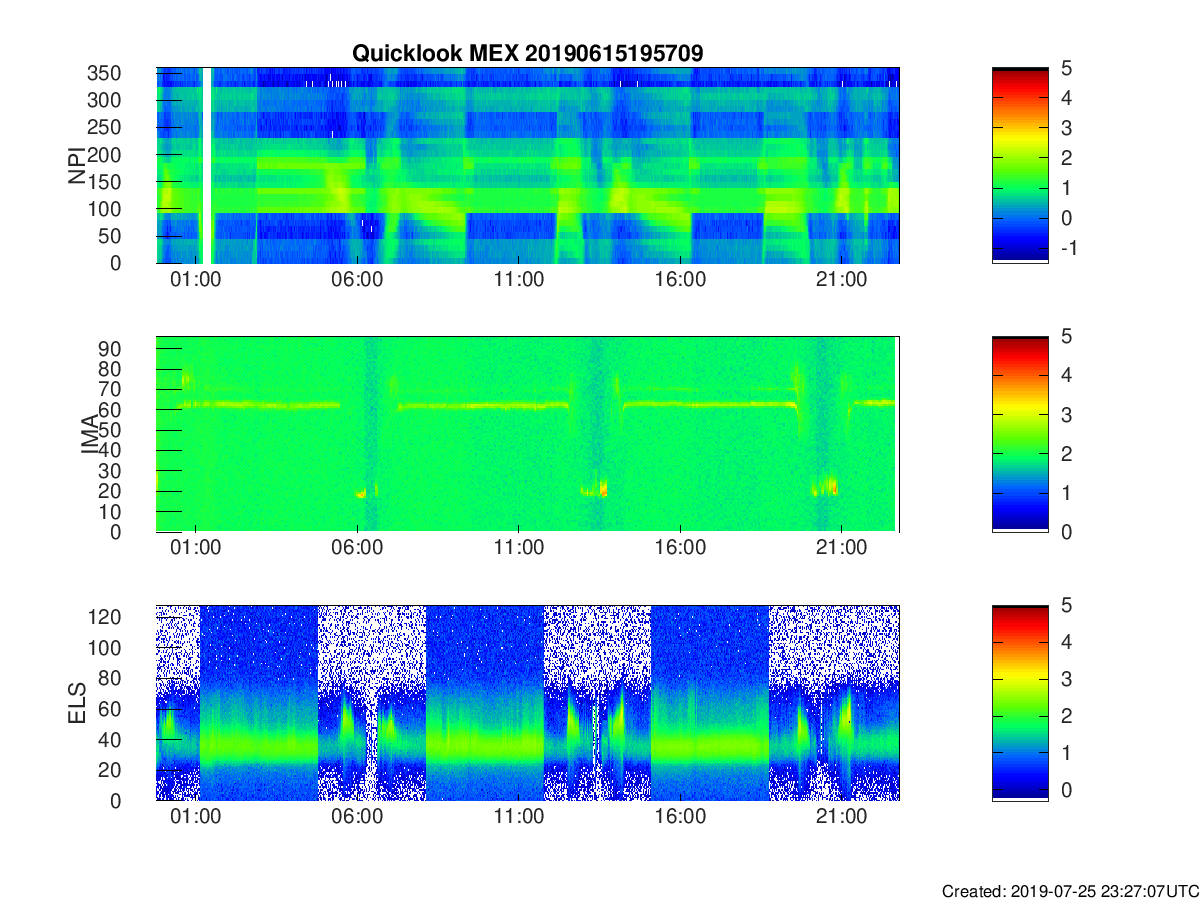
Task: Click the 11:00 tick label under the NPI panel
Action: (519, 279)
